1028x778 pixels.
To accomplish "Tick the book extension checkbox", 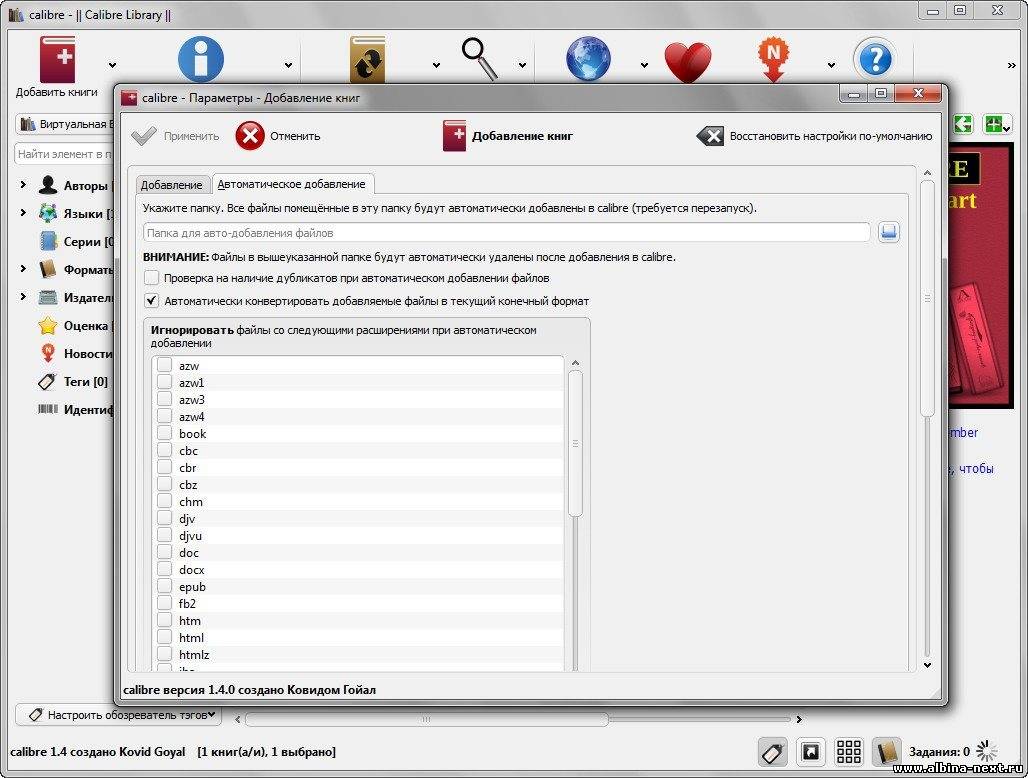I will click(x=165, y=433).
